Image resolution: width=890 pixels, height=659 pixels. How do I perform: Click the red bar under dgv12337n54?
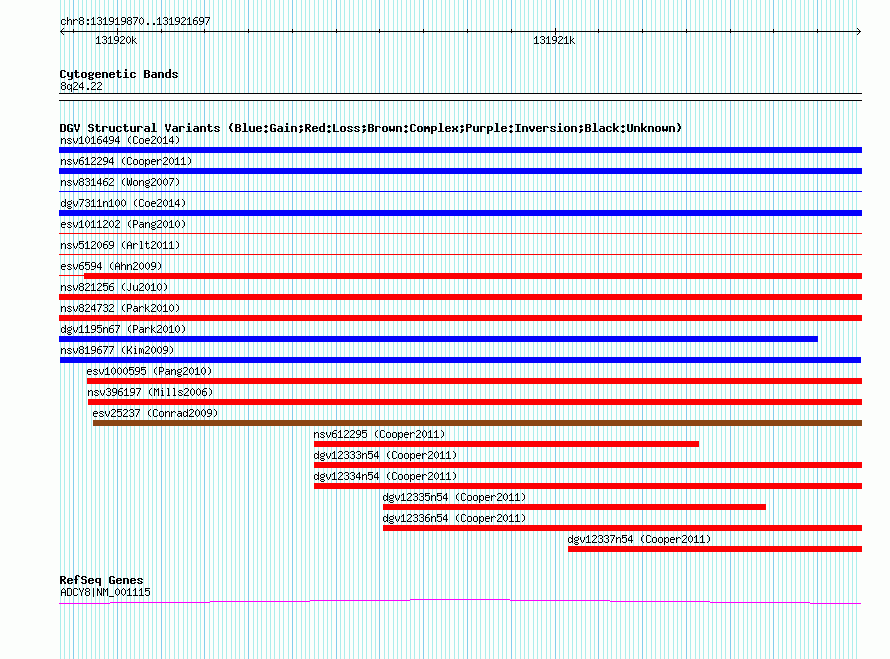click(715, 549)
